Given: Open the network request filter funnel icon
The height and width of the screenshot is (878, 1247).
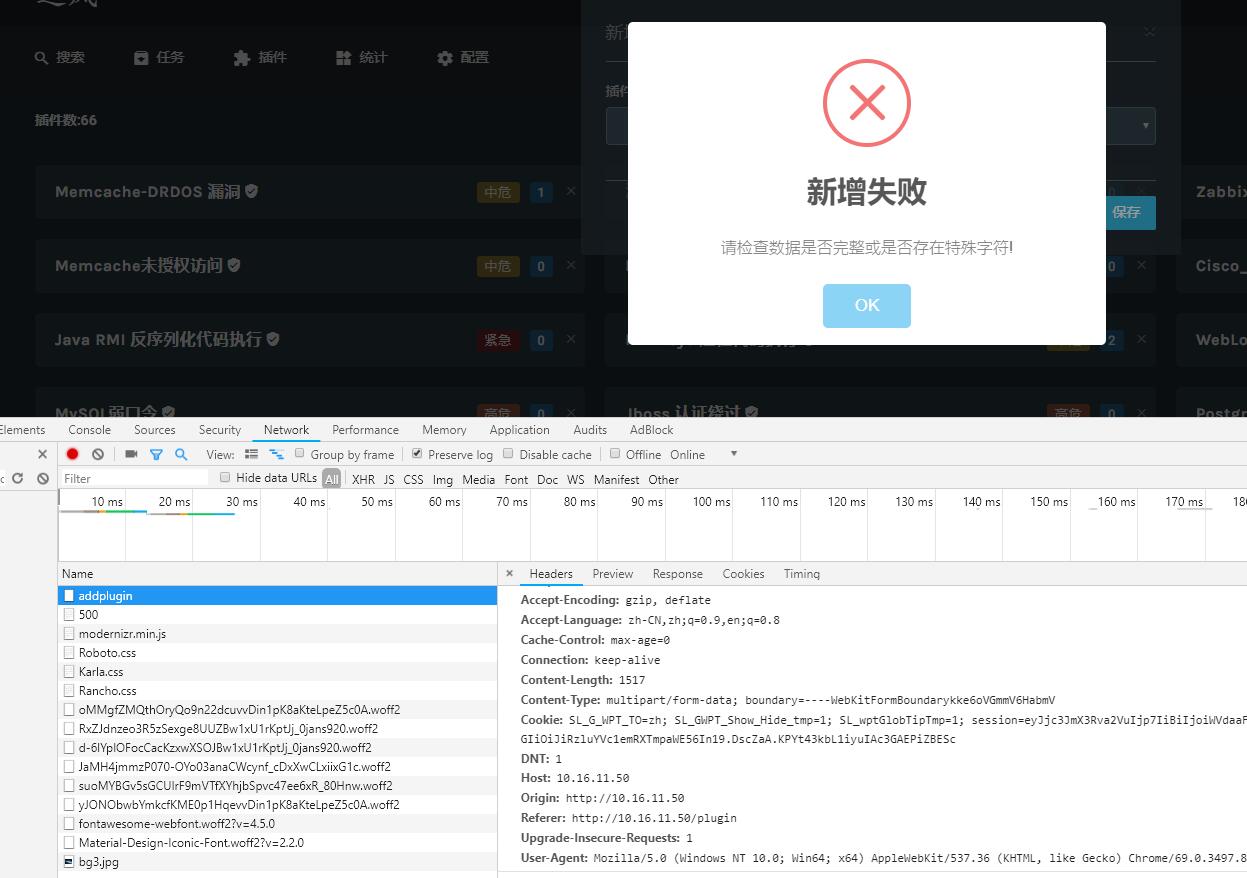Looking at the screenshot, I should (156, 454).
